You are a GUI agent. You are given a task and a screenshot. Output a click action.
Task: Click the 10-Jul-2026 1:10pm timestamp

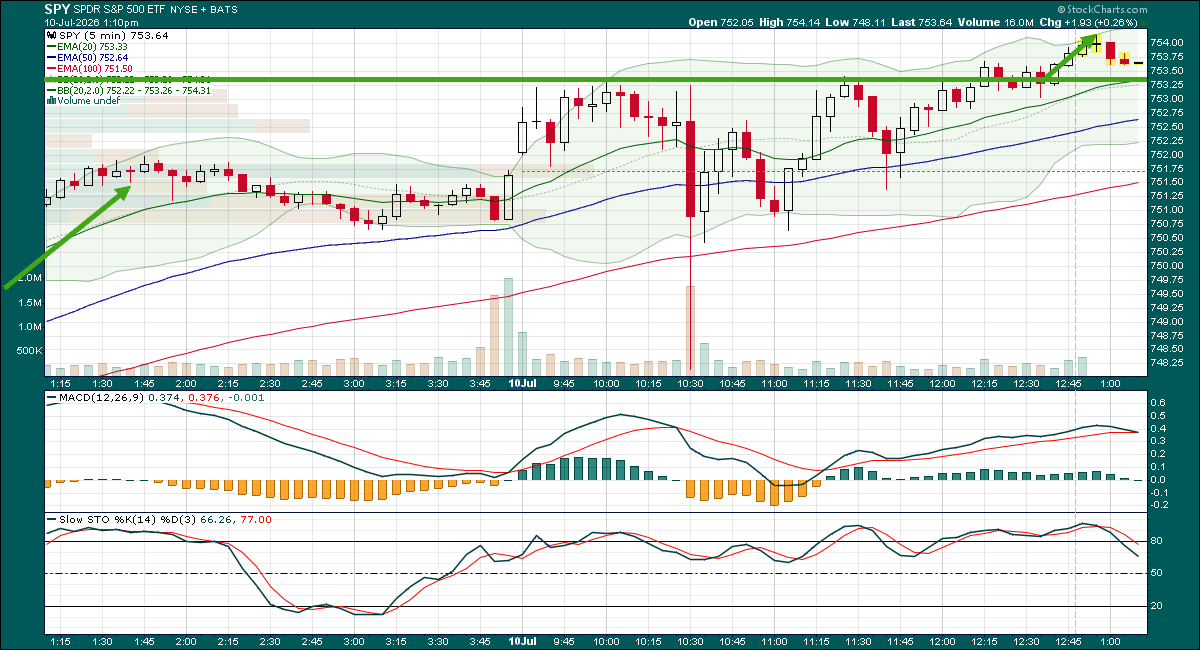point(90,22)
